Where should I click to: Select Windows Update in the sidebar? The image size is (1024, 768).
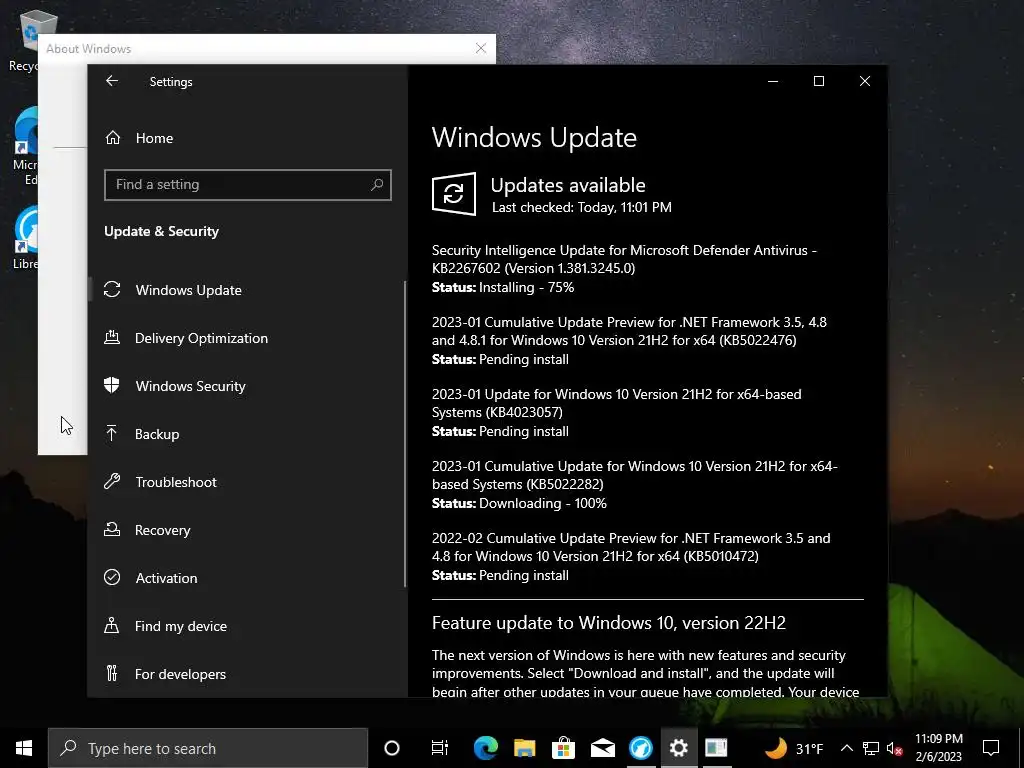(x=188, y=290)
